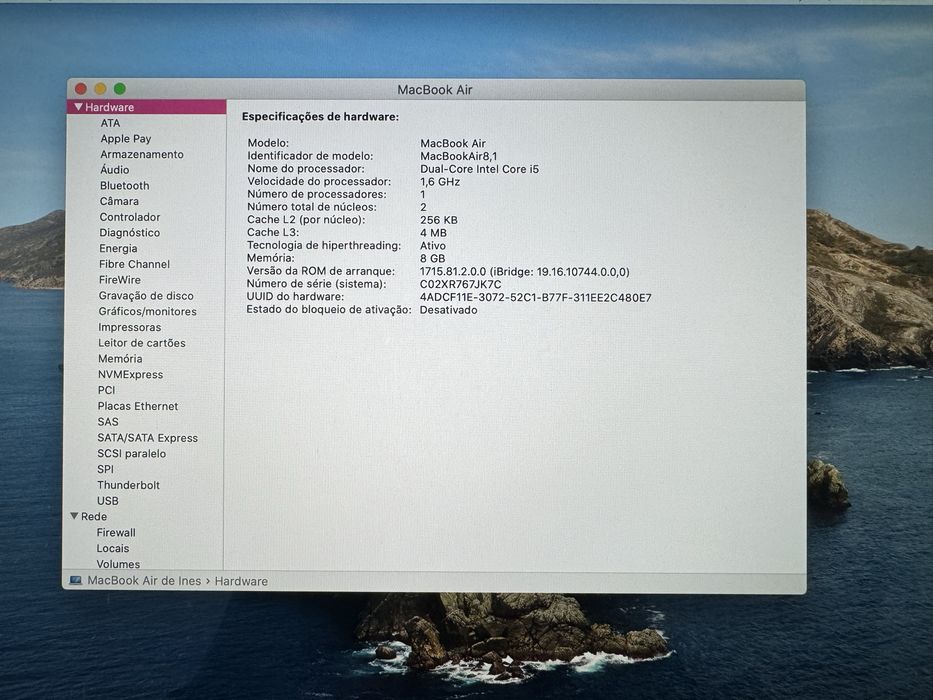The width and height of the screenshot is (933, 700).
Task: Click the boot ROM version value
Action: (x=524, y=272)
